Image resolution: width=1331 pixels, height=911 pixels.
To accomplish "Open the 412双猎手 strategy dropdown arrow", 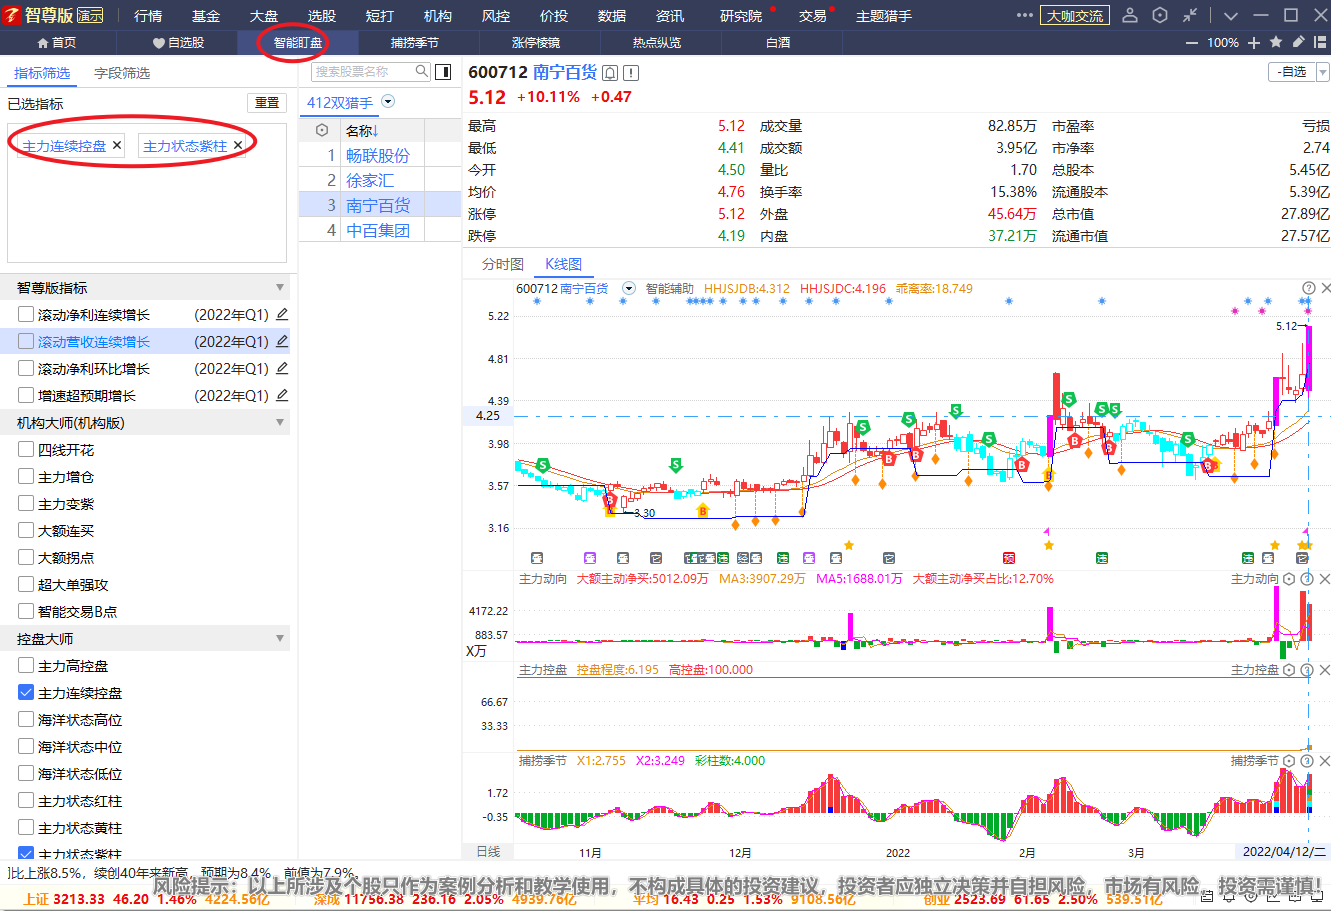I will point(388,102).
